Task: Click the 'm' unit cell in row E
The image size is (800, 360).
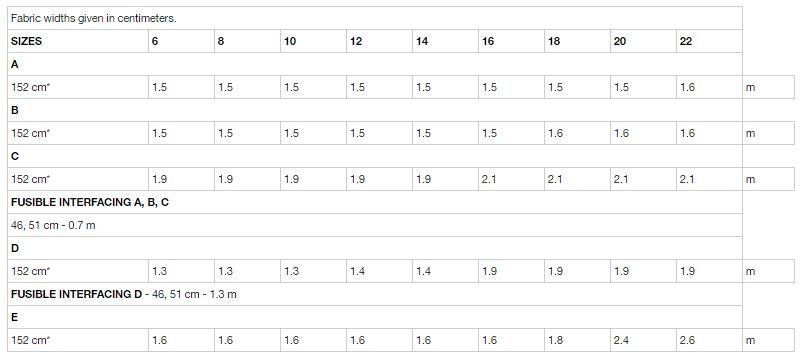Action: tap(768, 340)
